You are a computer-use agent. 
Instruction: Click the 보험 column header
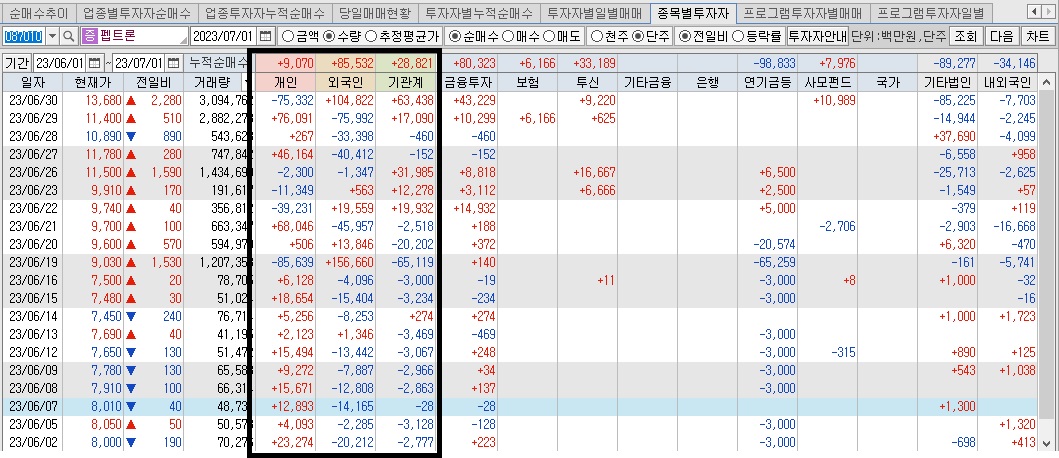(x=528, y=82)
